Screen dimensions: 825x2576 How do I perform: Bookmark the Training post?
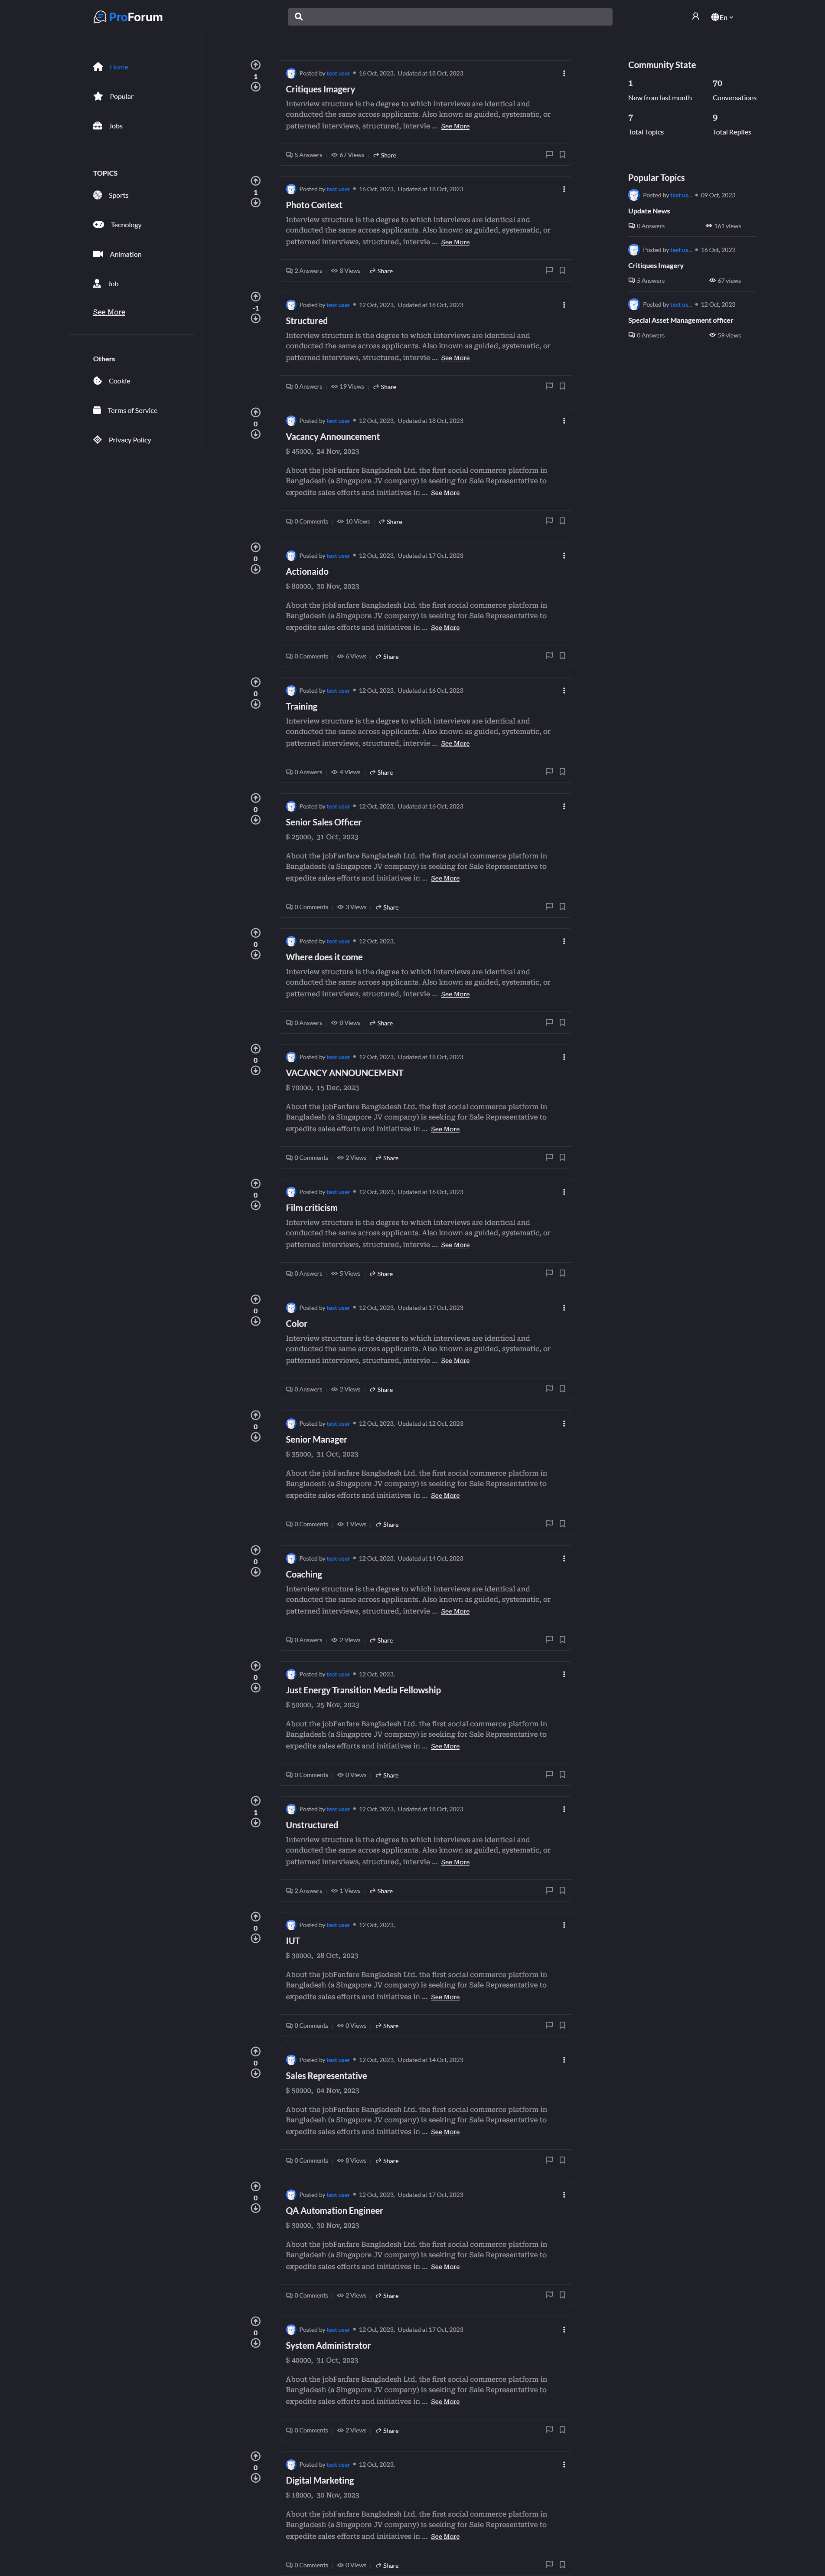(x=562, y=772)
